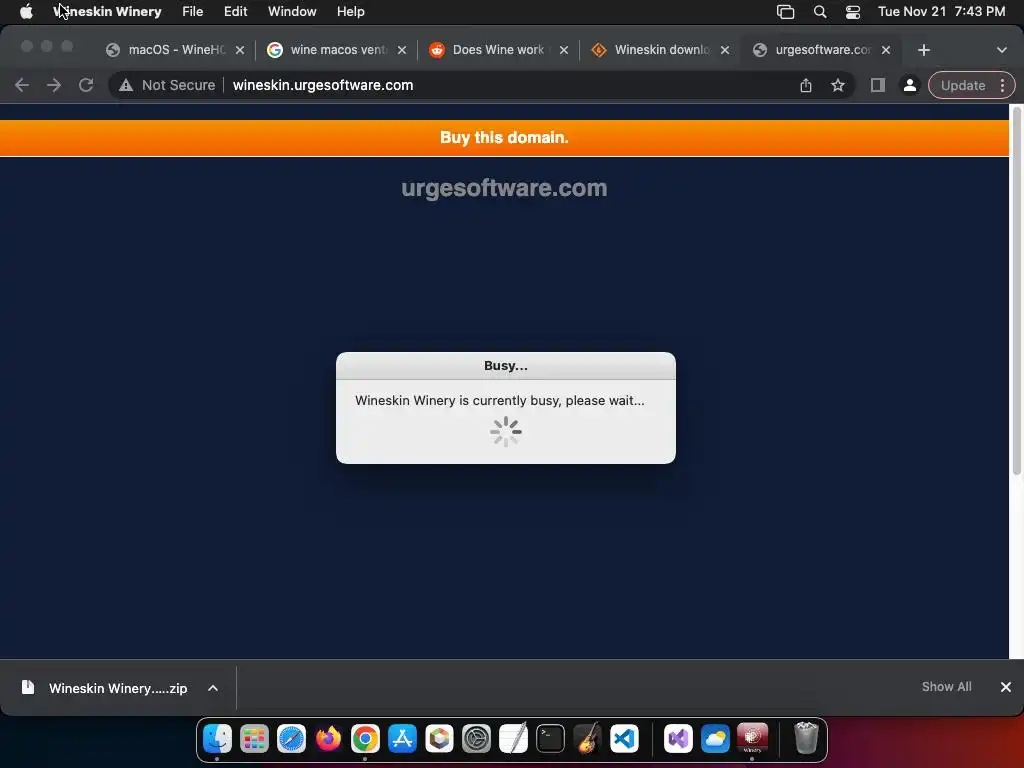Select the urgesoftware.com tab
Image resolution: width=1024 pixels, height=768 pixels.
(822, 50)
